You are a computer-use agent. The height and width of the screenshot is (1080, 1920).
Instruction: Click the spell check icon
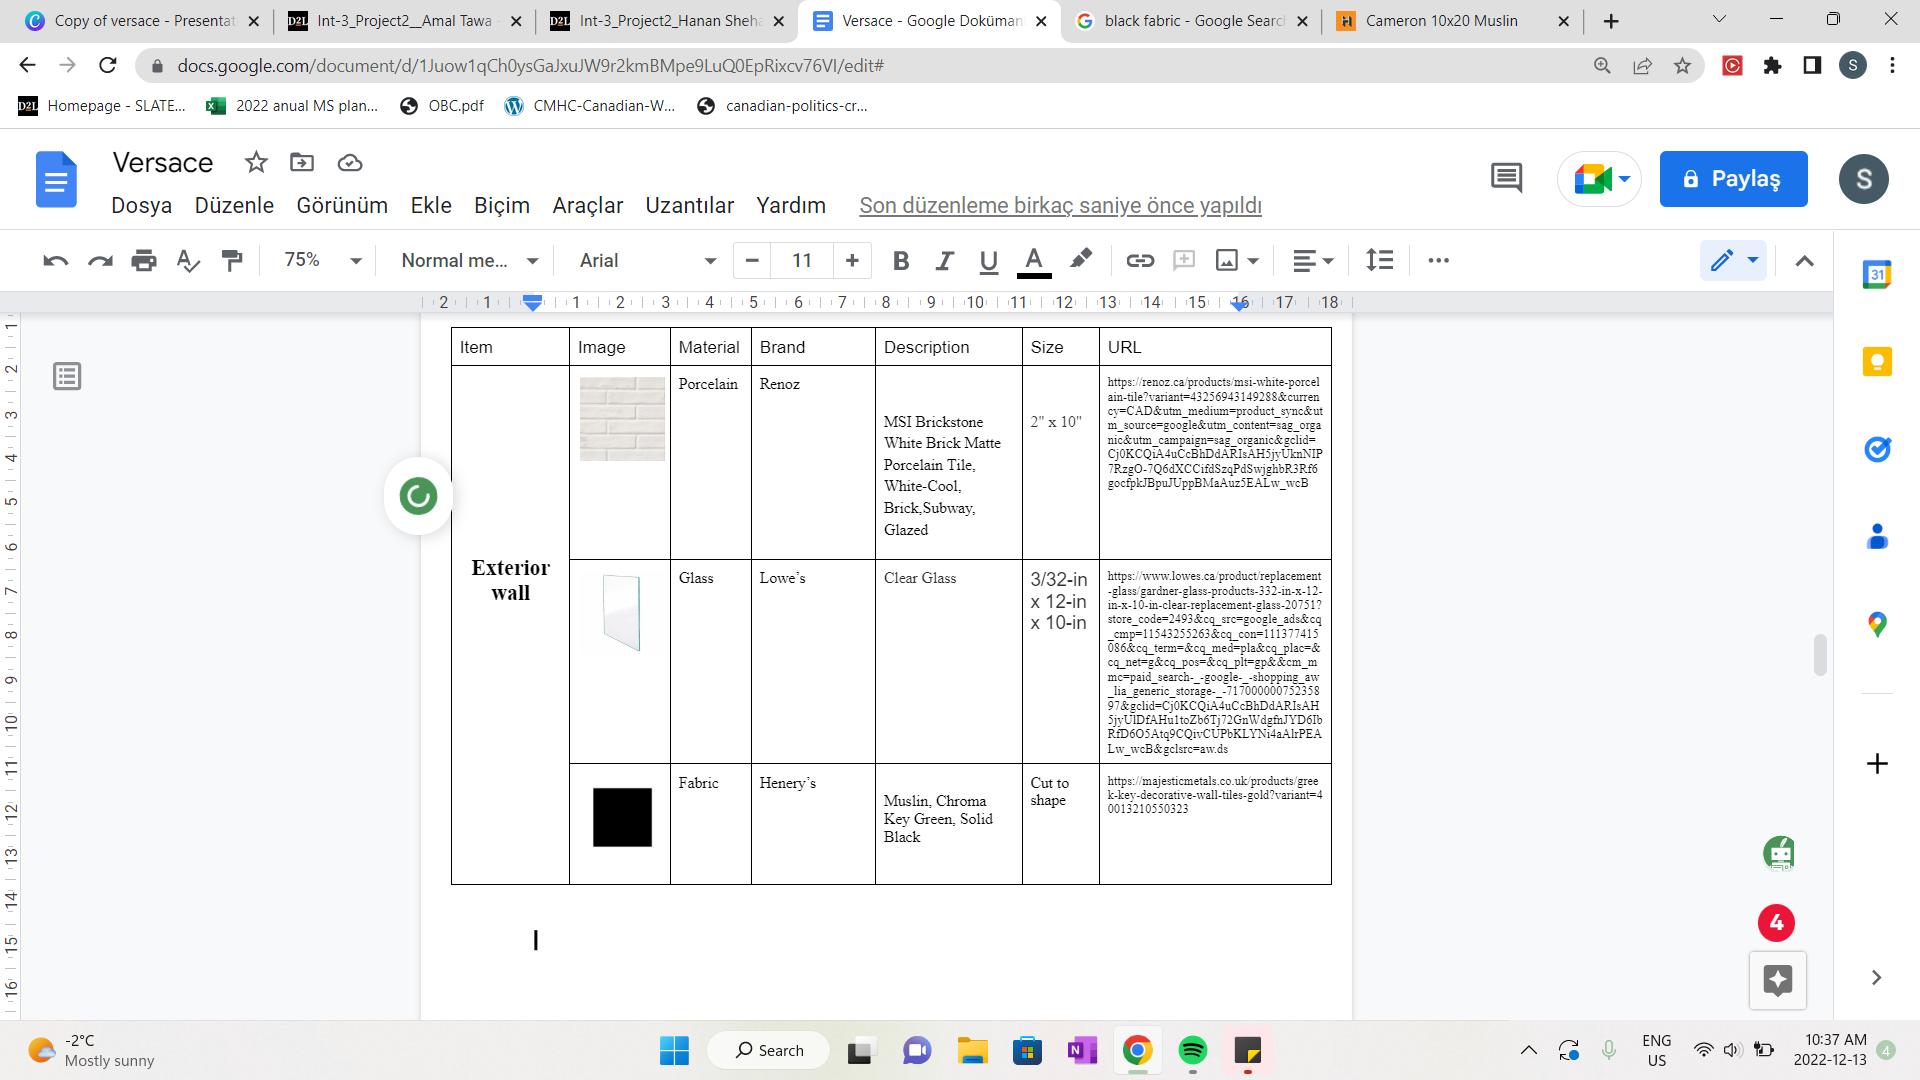[188, 261]
